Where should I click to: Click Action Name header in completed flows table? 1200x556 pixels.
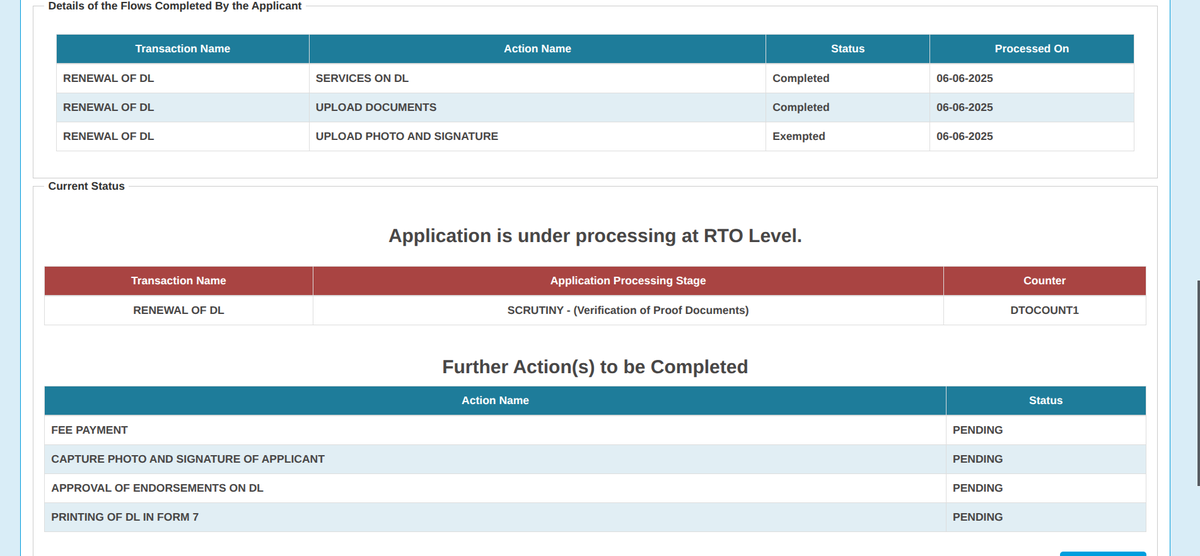tap(537, 48)
